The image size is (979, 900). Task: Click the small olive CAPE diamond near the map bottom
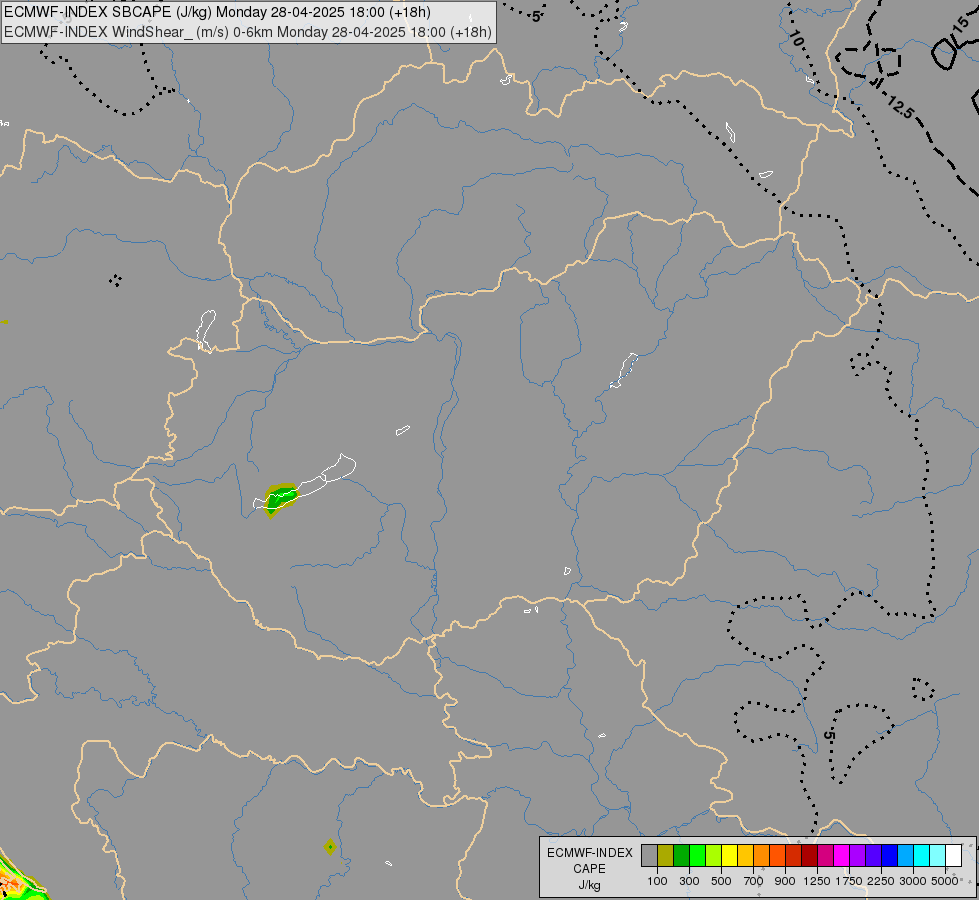pyautogui.click(x=330, y=847)
